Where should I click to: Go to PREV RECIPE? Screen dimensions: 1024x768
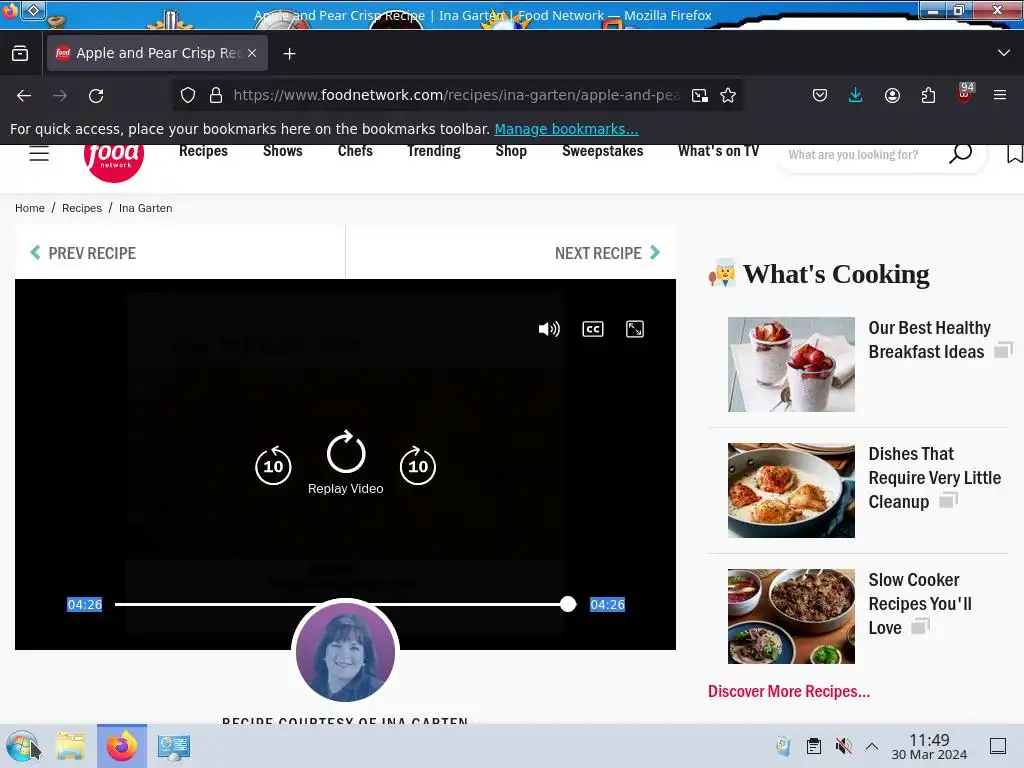(x=83, y=253)
